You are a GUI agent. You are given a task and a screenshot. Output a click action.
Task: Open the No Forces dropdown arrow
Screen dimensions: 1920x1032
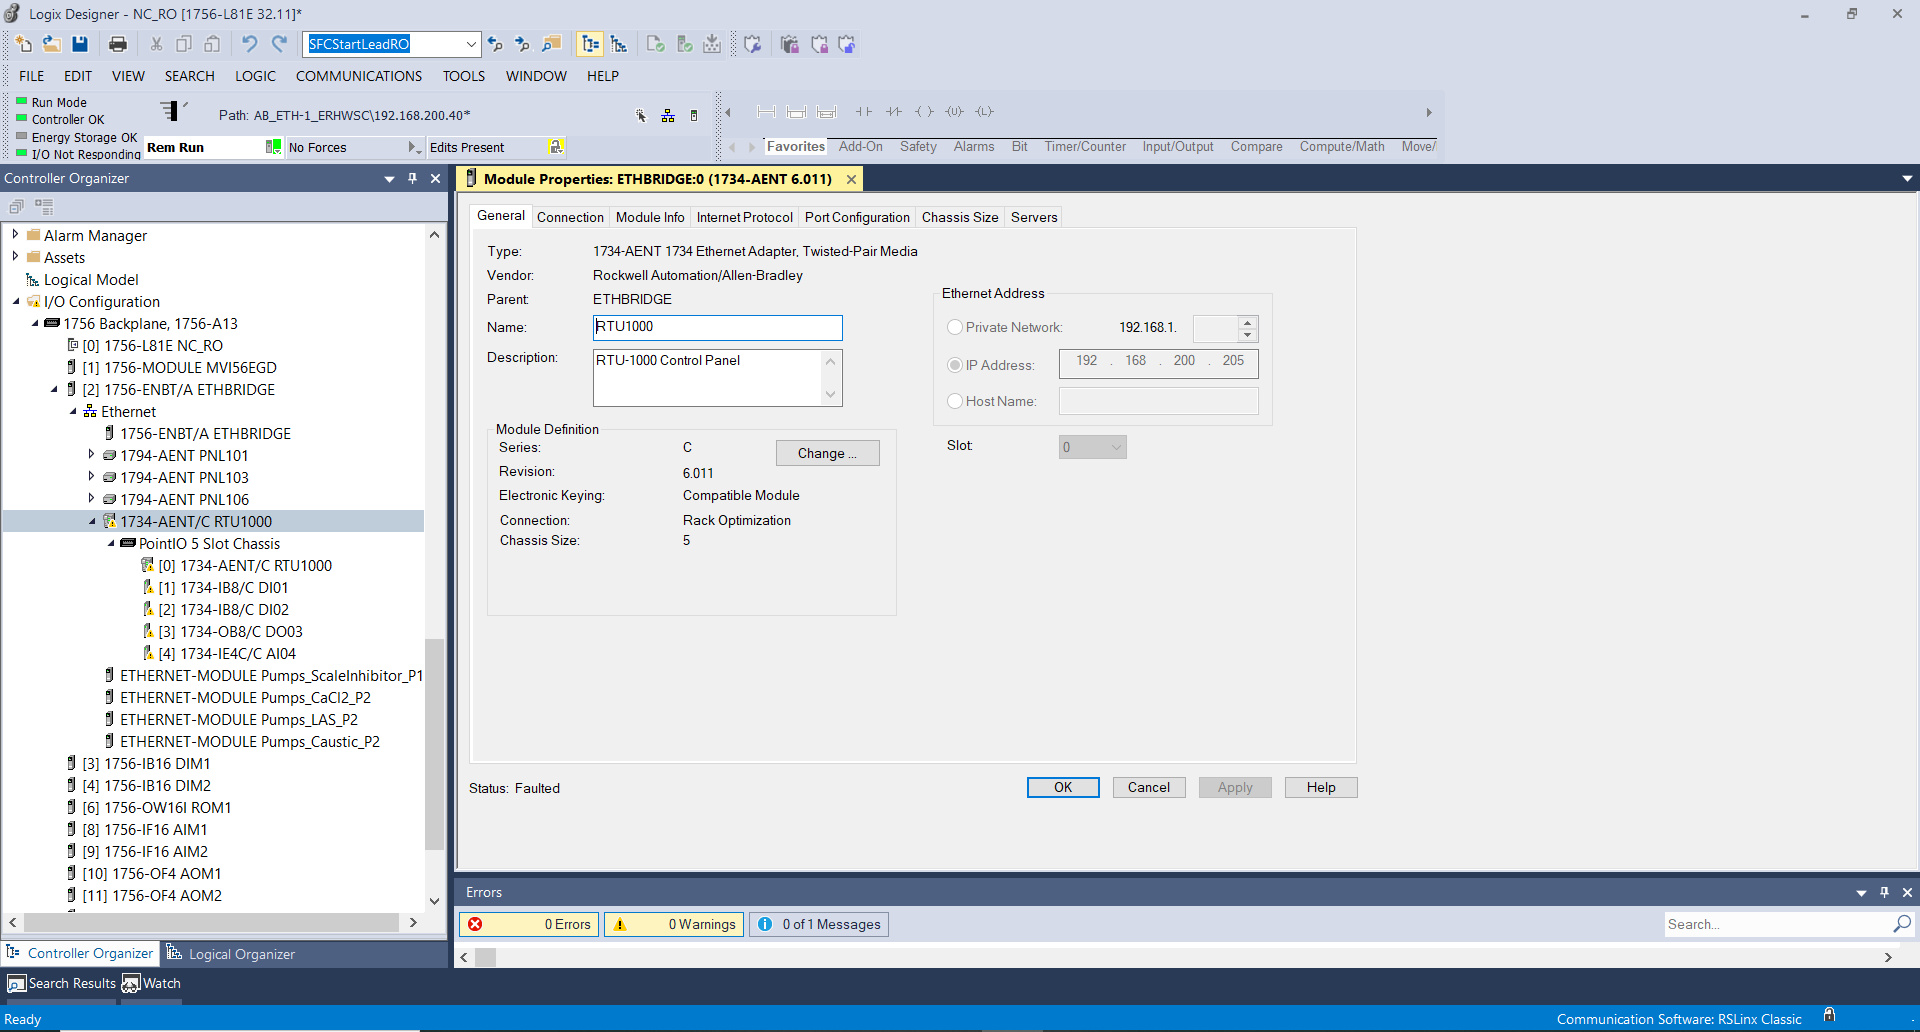point(414,147)
